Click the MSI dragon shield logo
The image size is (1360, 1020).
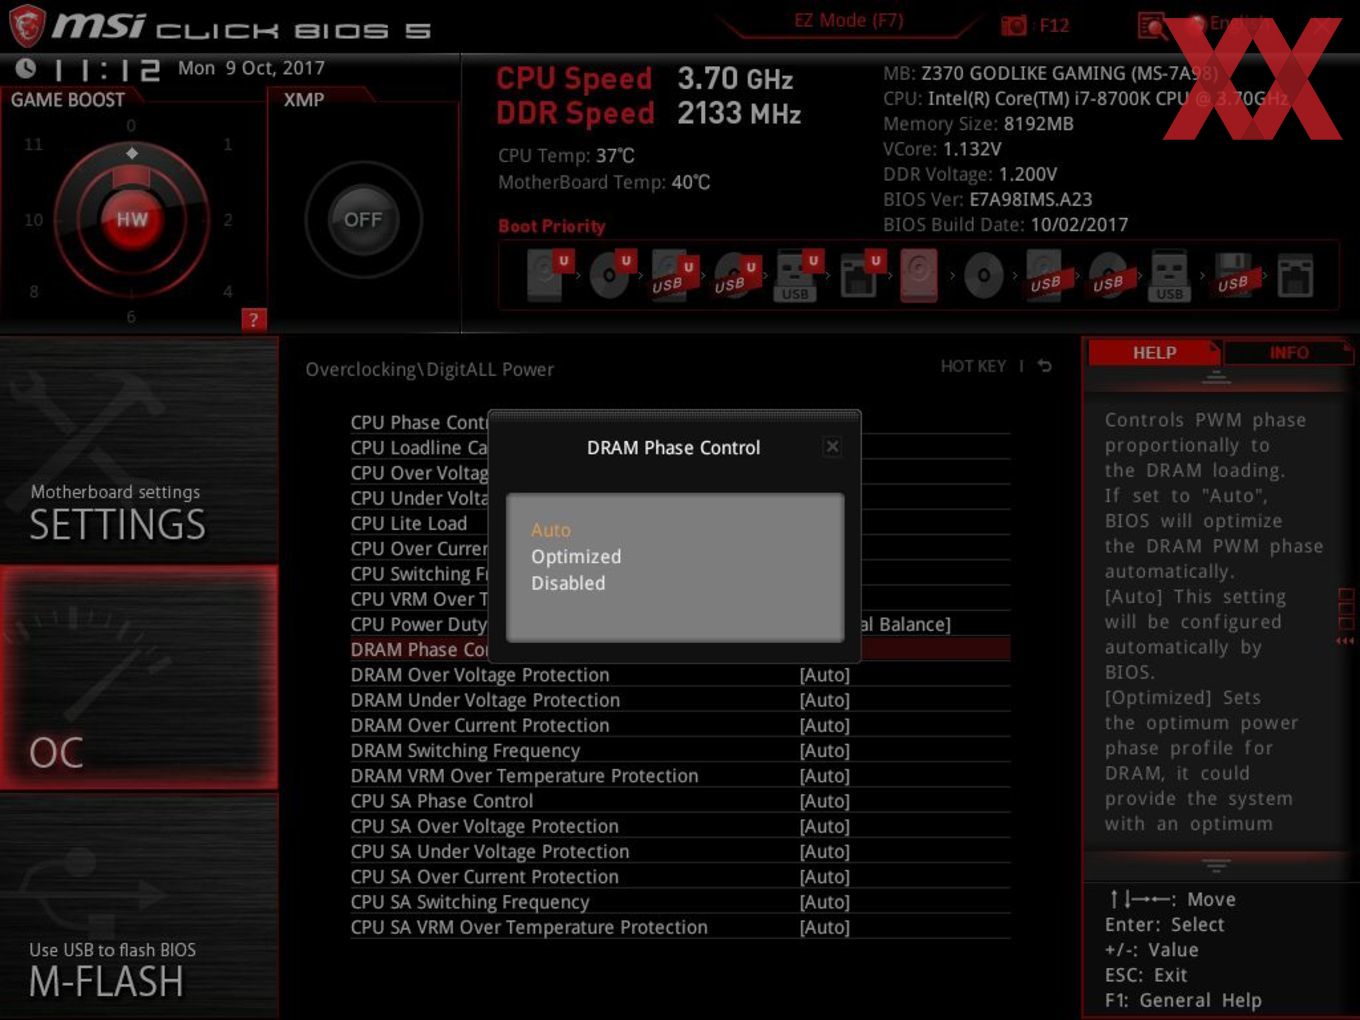click(x=26, y=25)
